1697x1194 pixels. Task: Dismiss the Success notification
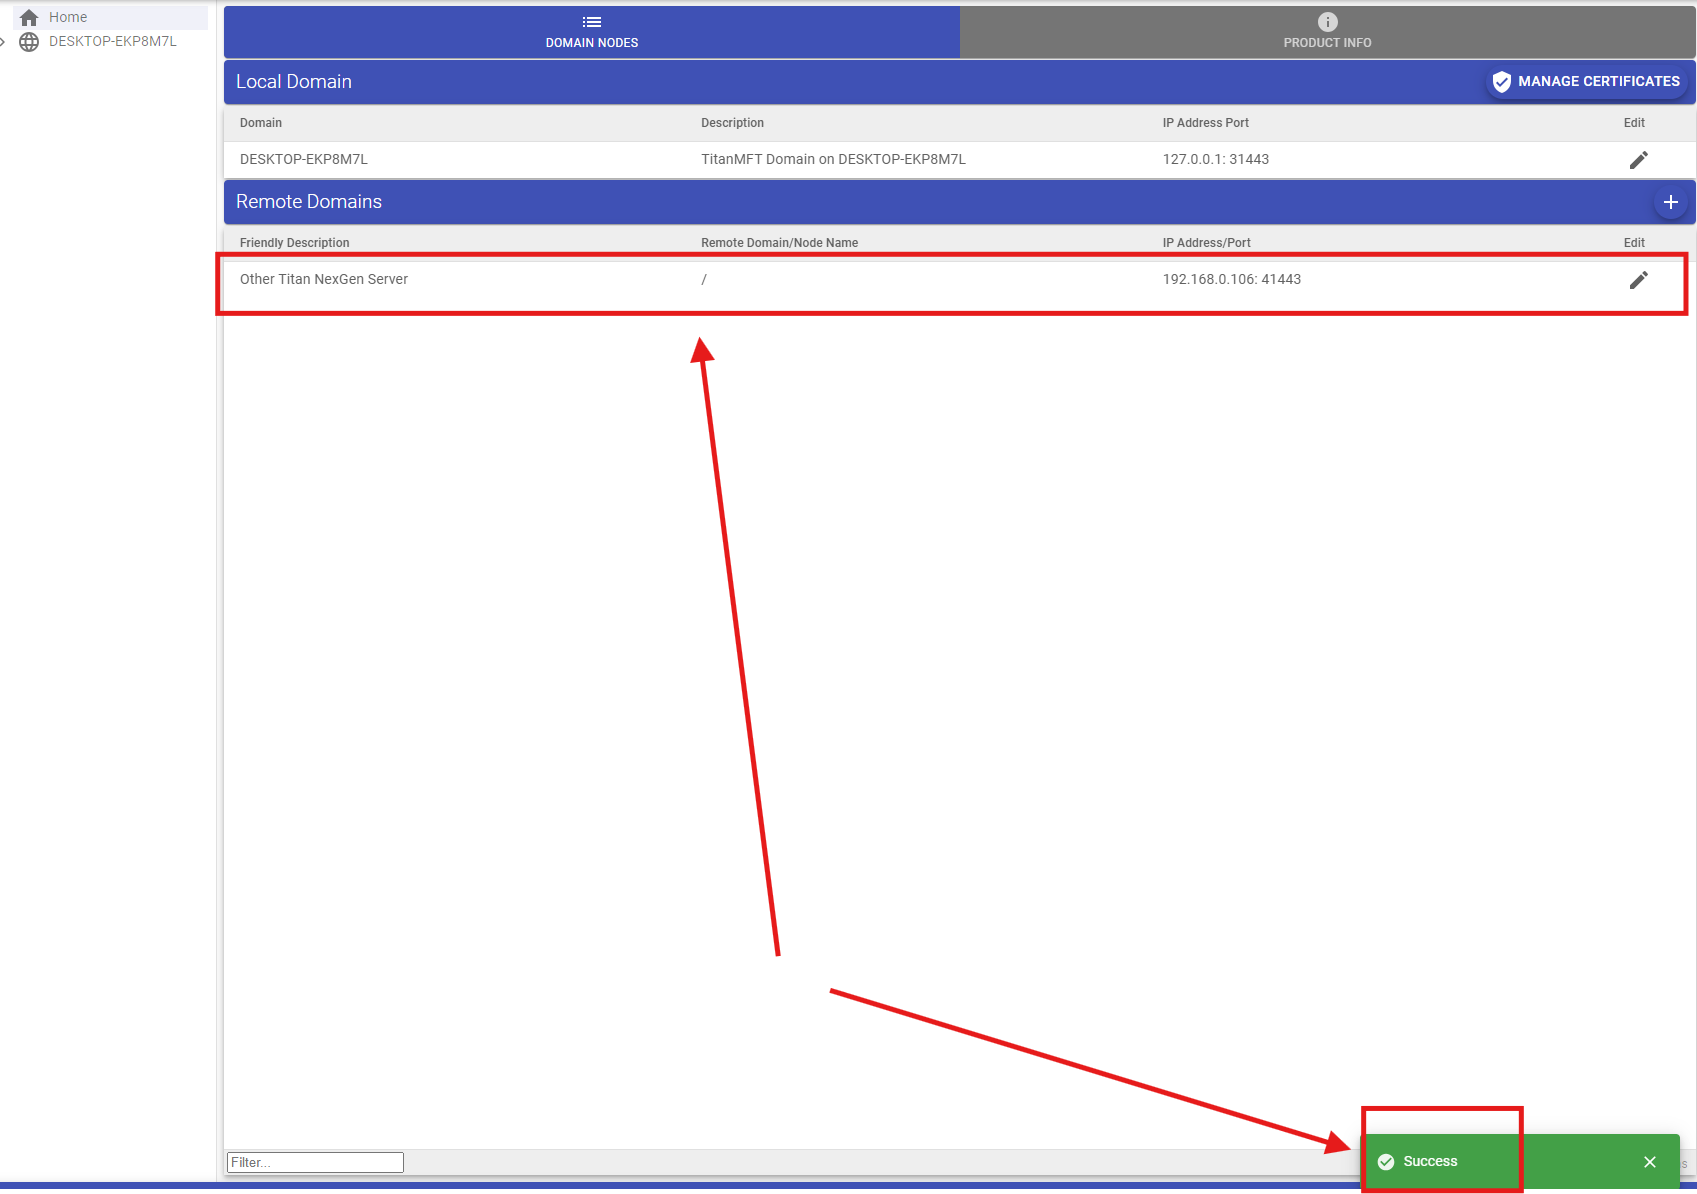1650,1161
